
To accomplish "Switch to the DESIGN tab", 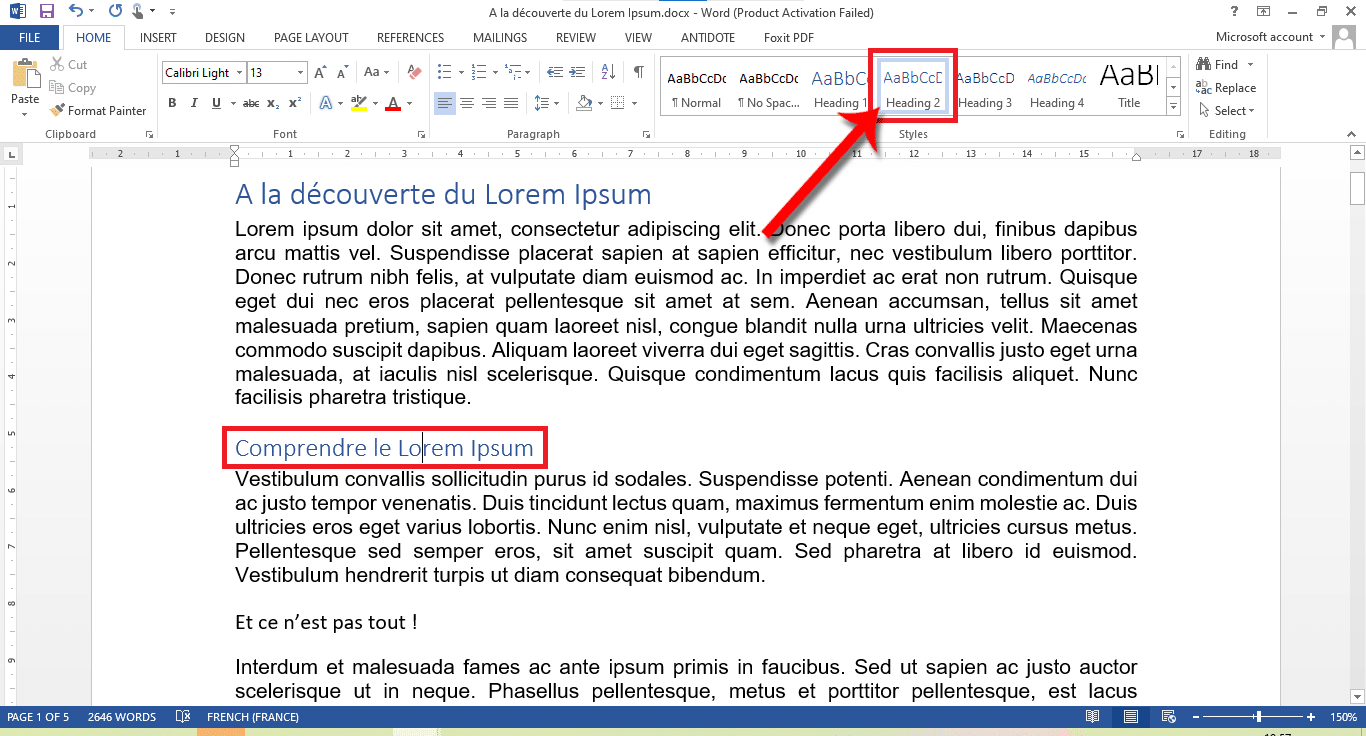I will (x=225, y=38).
